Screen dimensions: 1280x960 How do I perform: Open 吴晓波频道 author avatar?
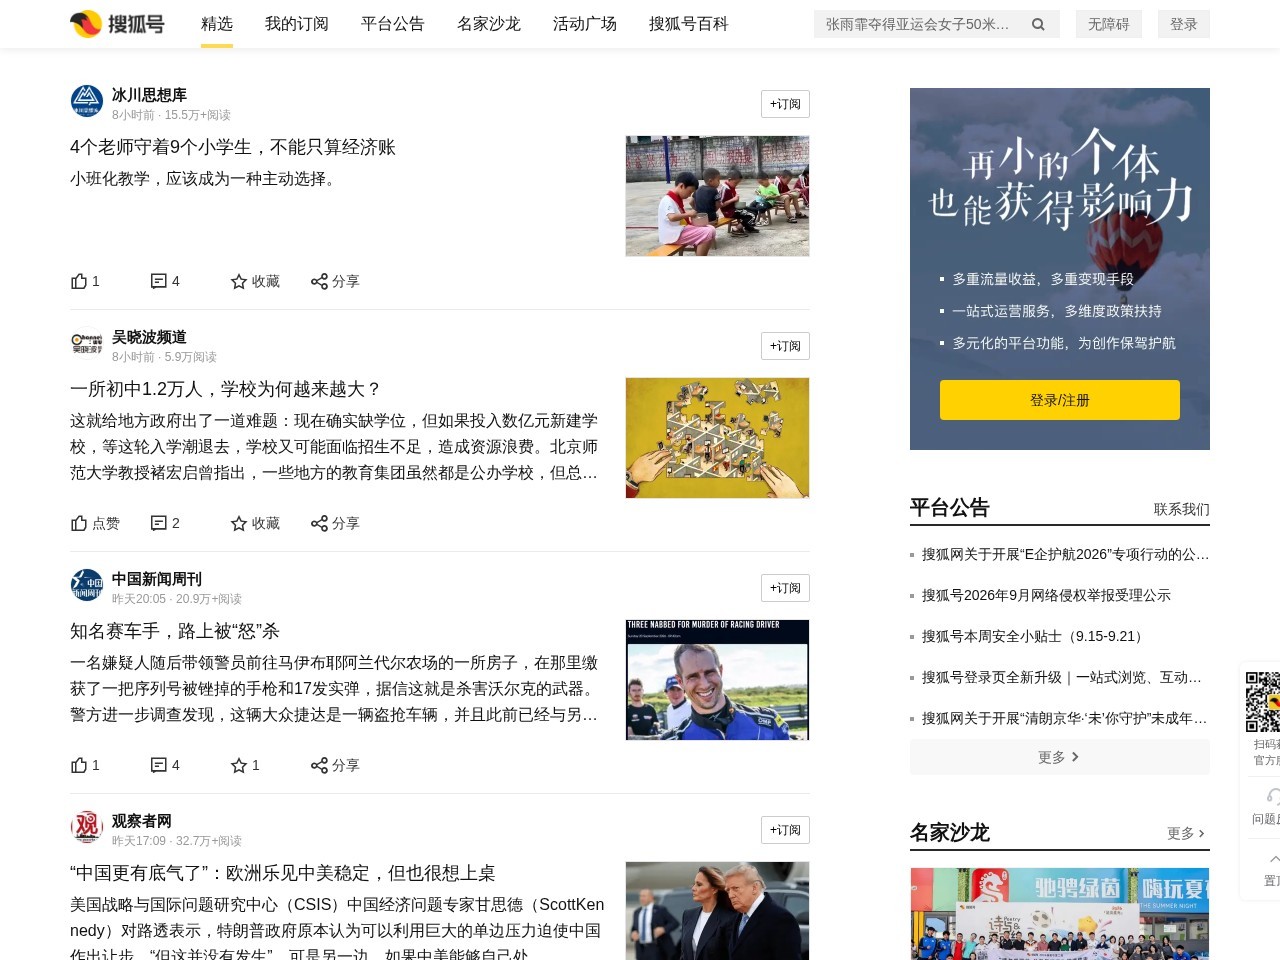pos(87,343)
